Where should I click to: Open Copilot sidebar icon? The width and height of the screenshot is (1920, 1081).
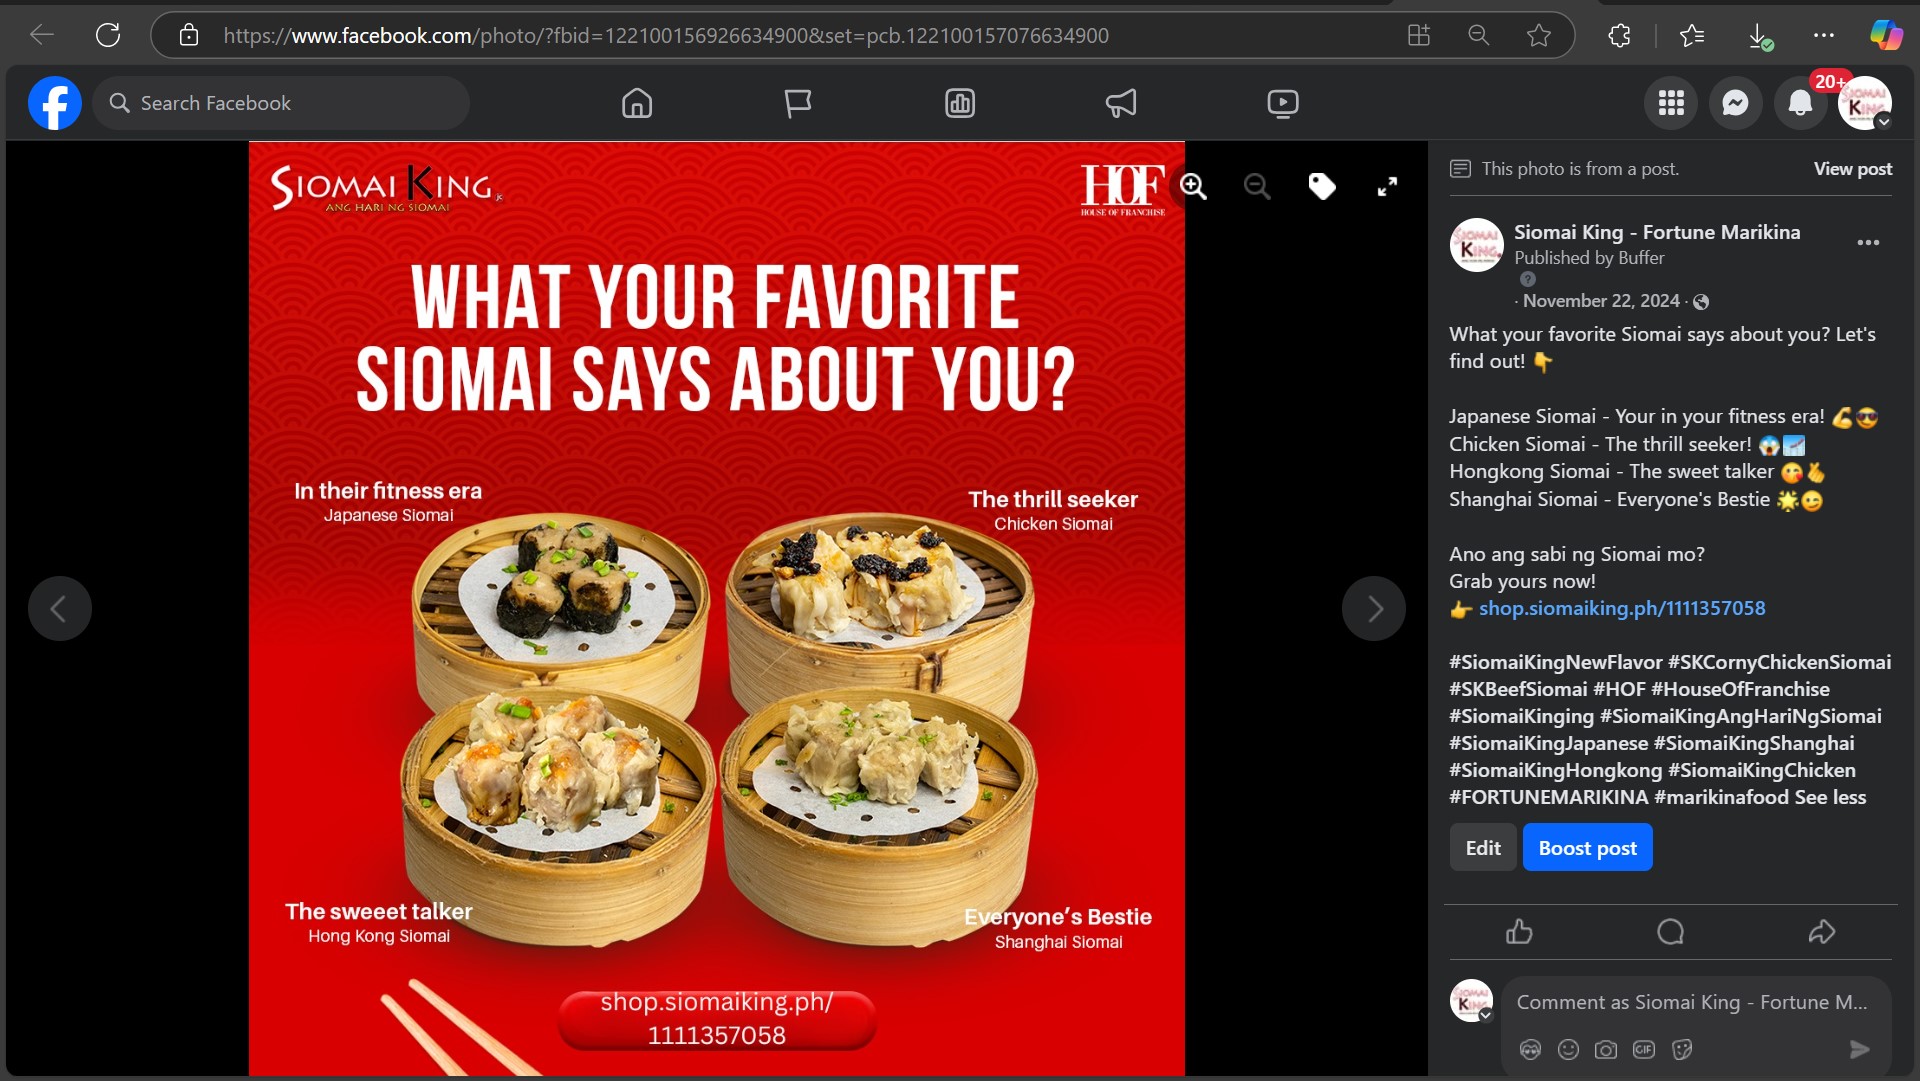tap(1886, 35)
